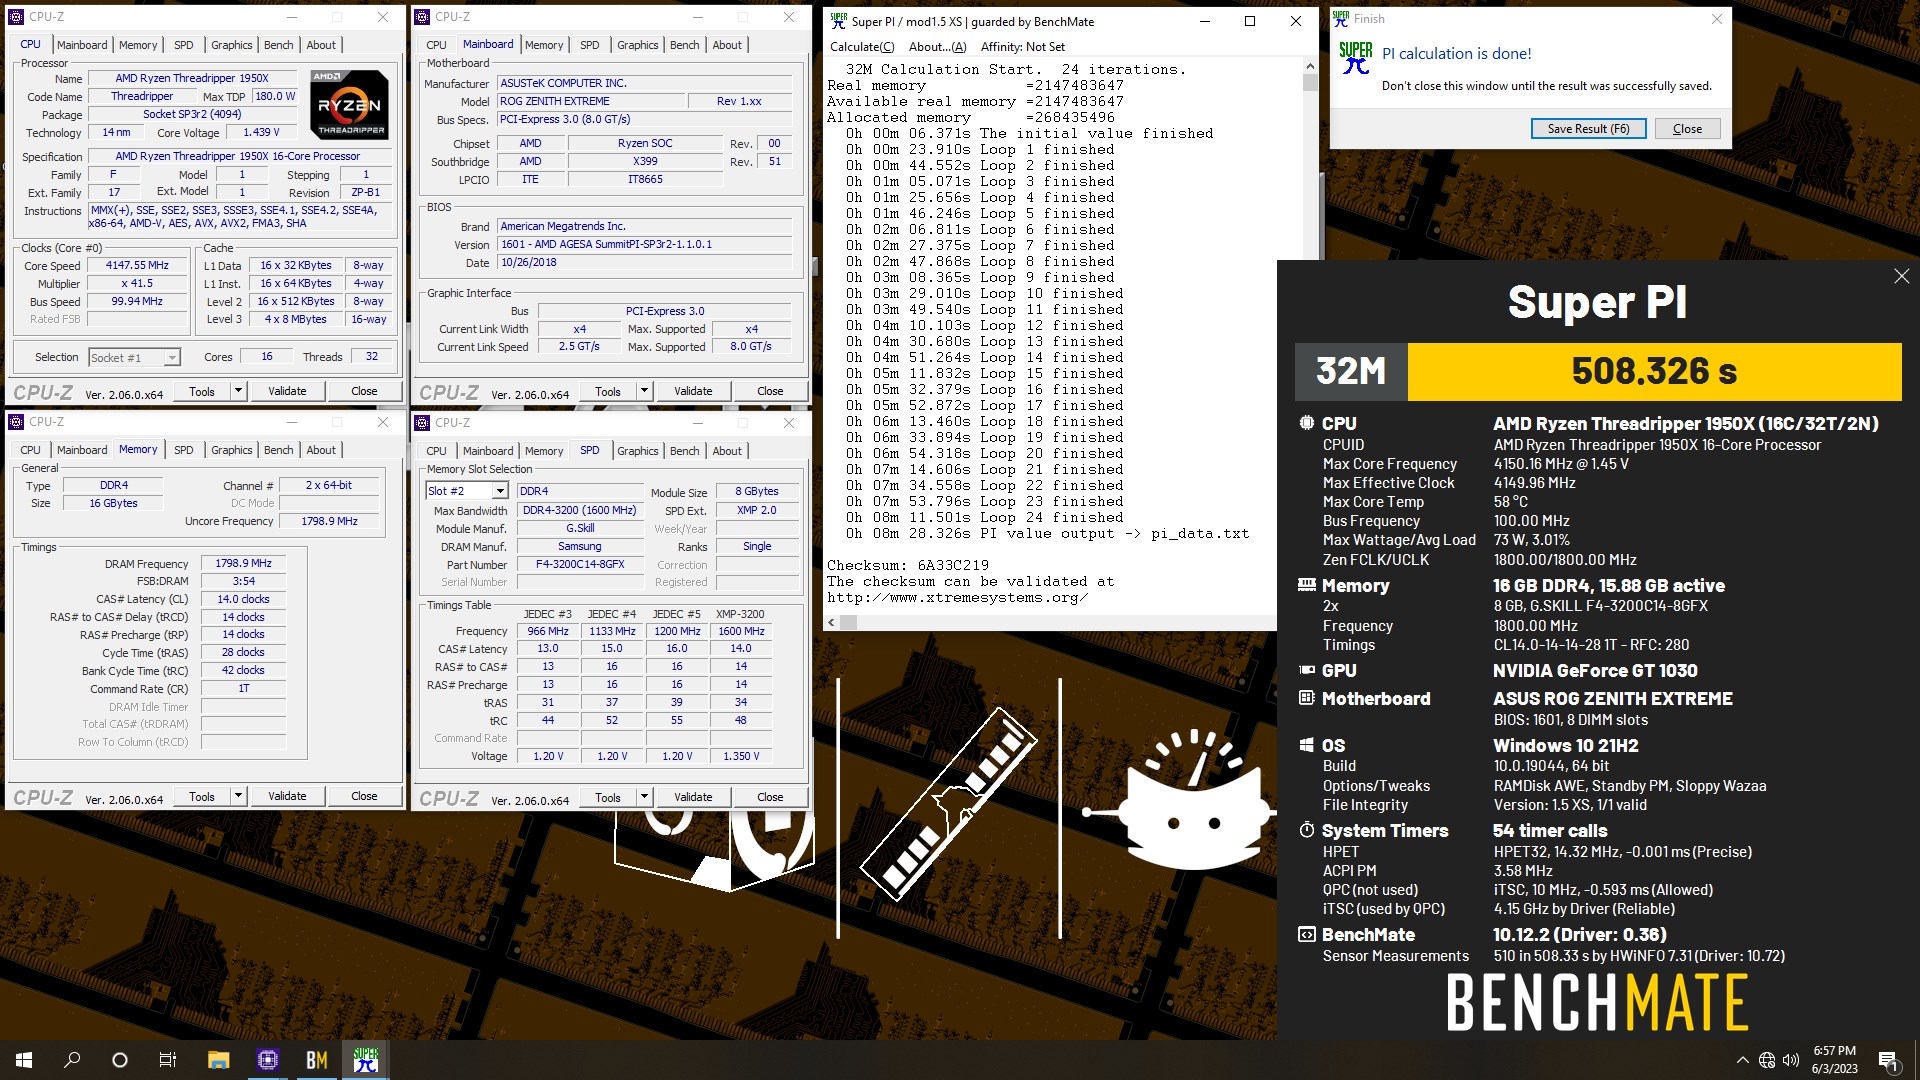The width and height of the screenshot is (1920, 1080).
Task: Click Super PI horizontal scrollbar left arrow
Action: click(x=832, y=622)
